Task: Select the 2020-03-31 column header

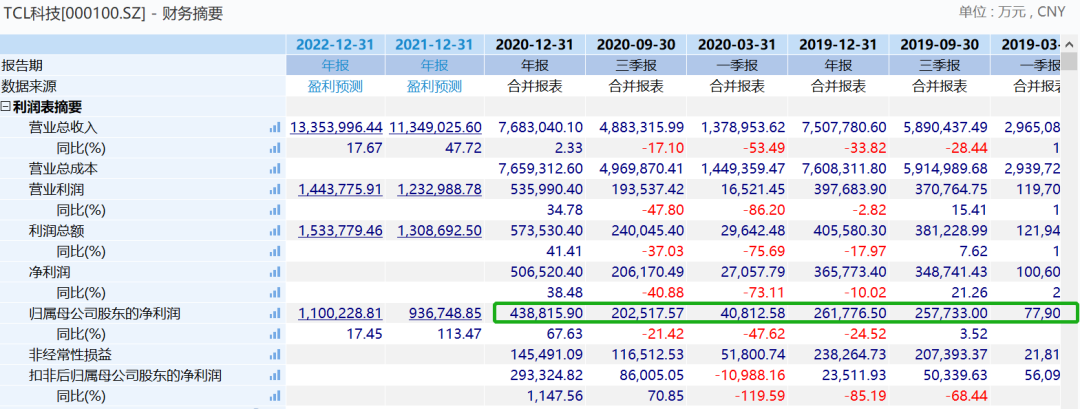Action: pos(737,45)
